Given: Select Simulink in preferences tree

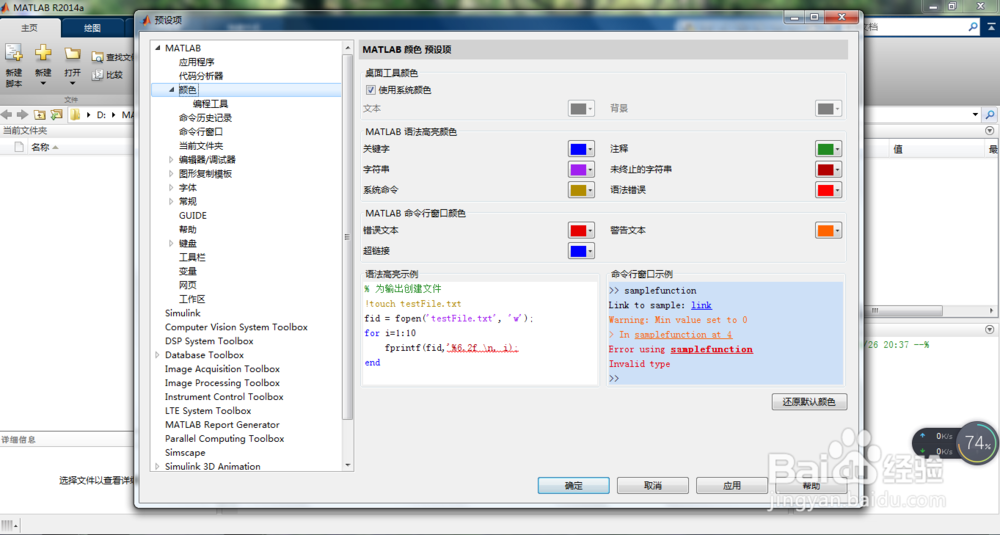Looking at the screenshot, I should point(182,313).
